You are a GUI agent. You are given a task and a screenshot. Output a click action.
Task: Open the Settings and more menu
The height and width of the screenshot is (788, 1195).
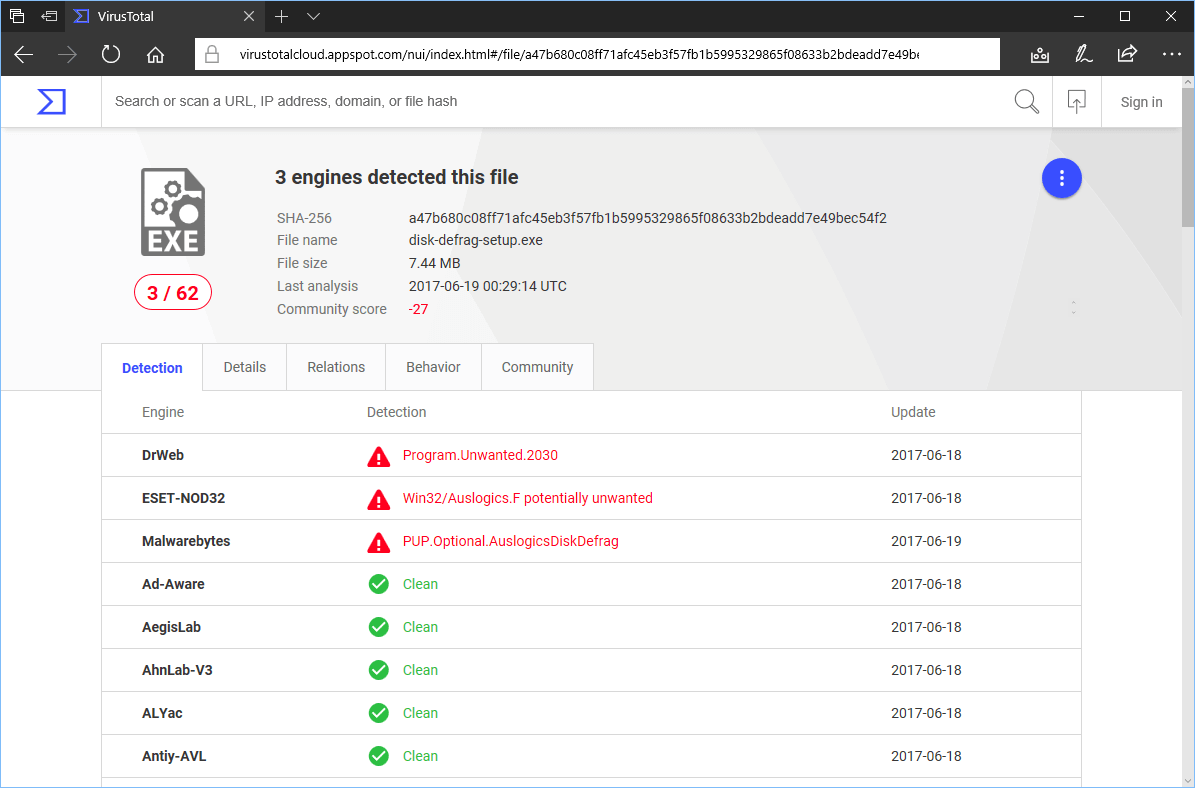1171,54
